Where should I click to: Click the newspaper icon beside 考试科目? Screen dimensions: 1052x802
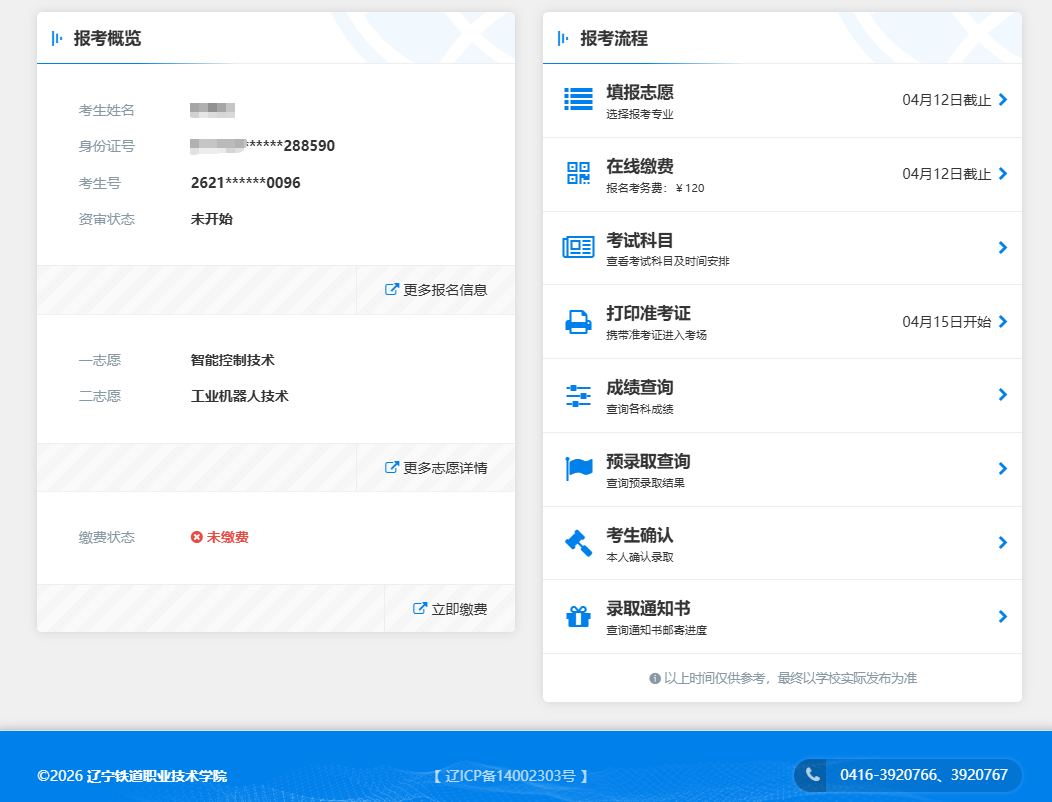(578, 247)
